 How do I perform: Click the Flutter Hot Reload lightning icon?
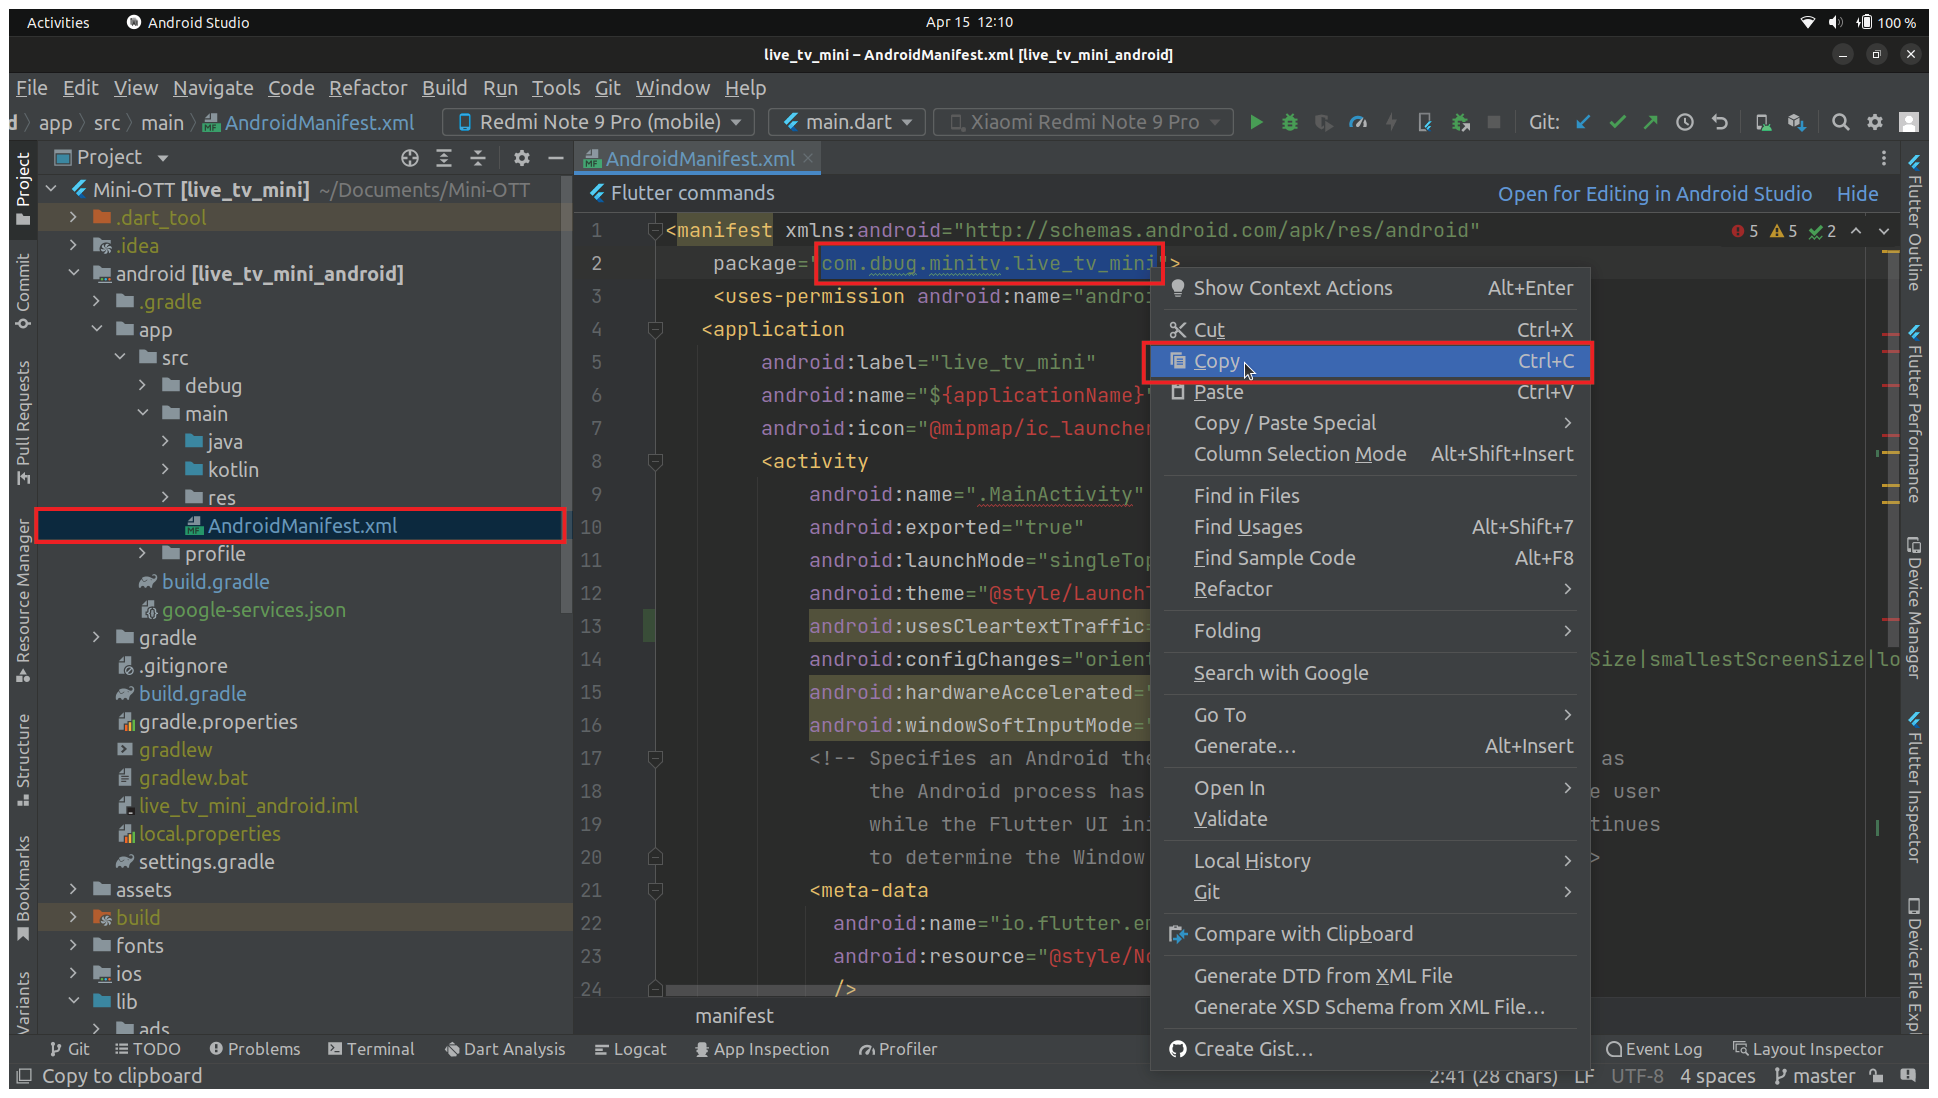coord(1391,122)
